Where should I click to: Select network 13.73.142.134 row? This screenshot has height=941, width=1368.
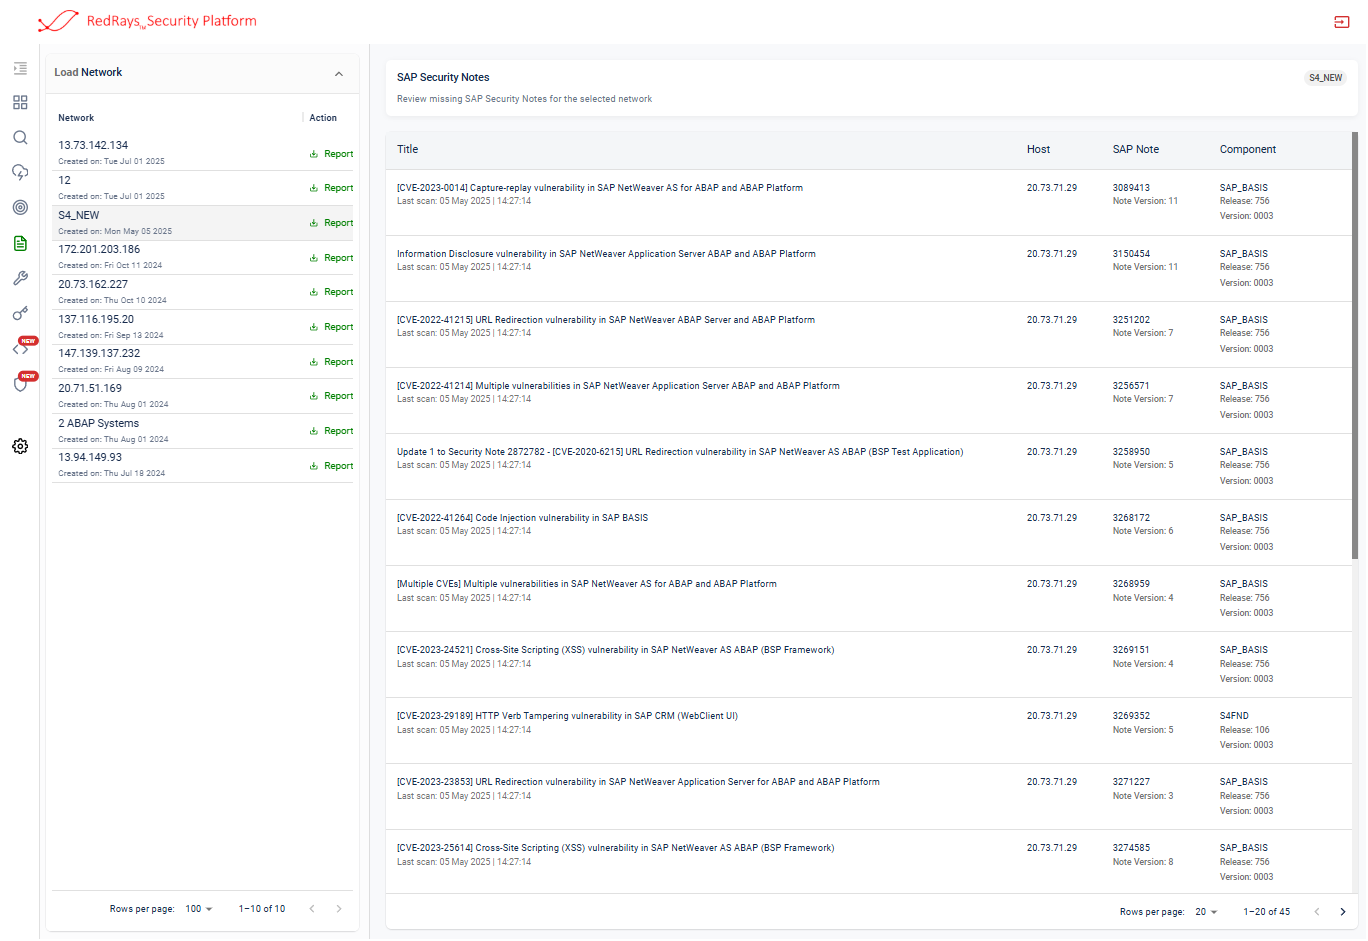[202, 153]
